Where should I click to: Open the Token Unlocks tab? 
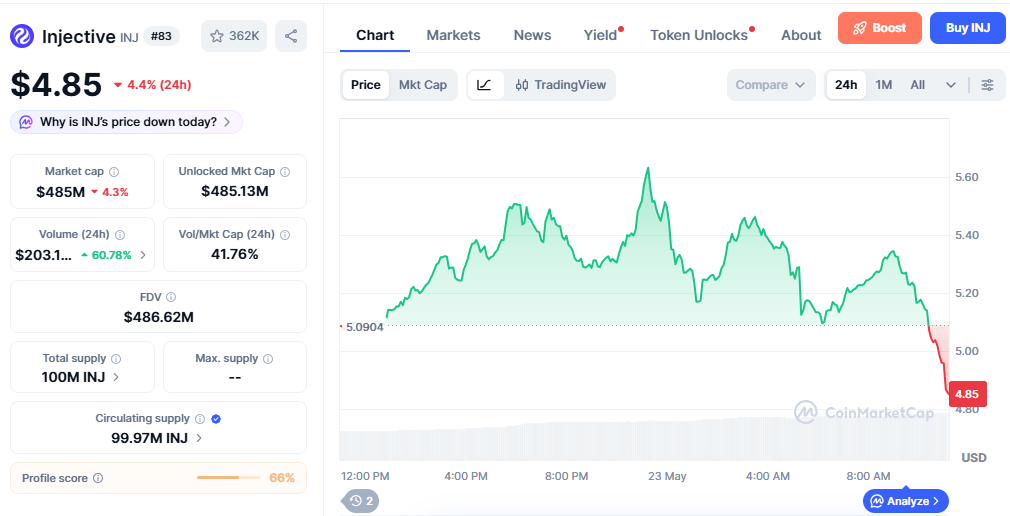click(x=699, y=35)
